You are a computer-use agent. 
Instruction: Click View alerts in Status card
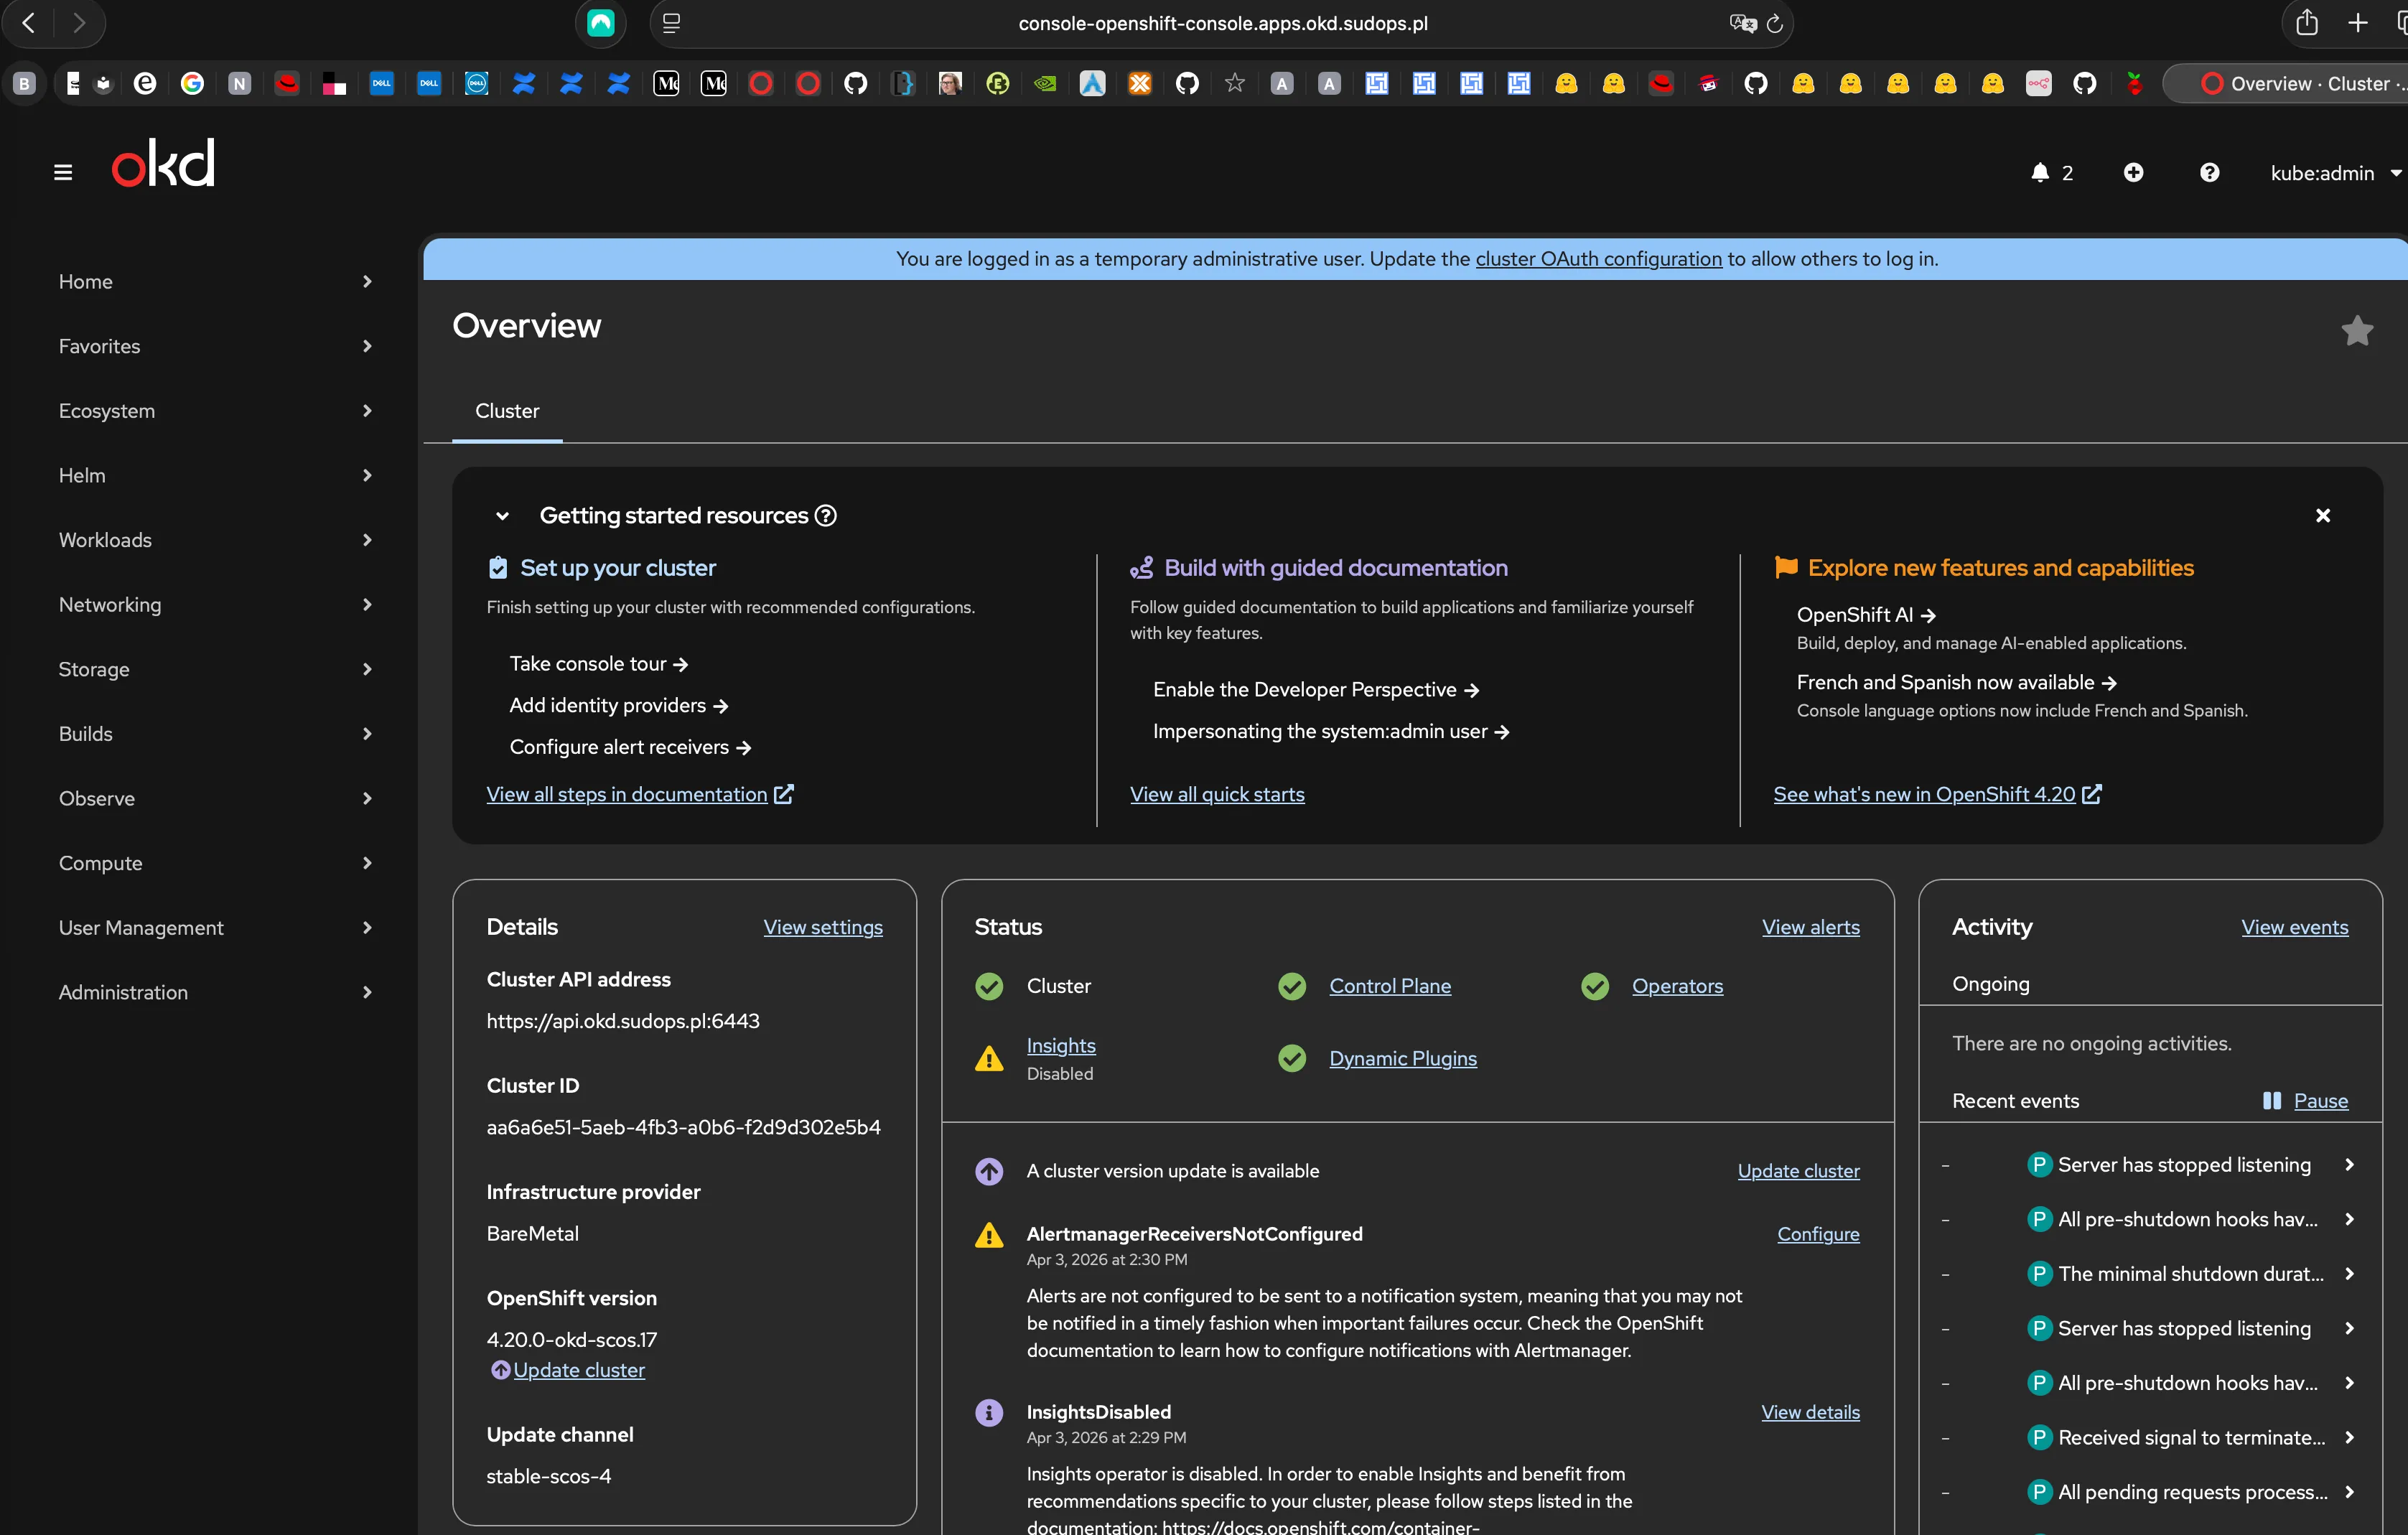click(1810, 928)
